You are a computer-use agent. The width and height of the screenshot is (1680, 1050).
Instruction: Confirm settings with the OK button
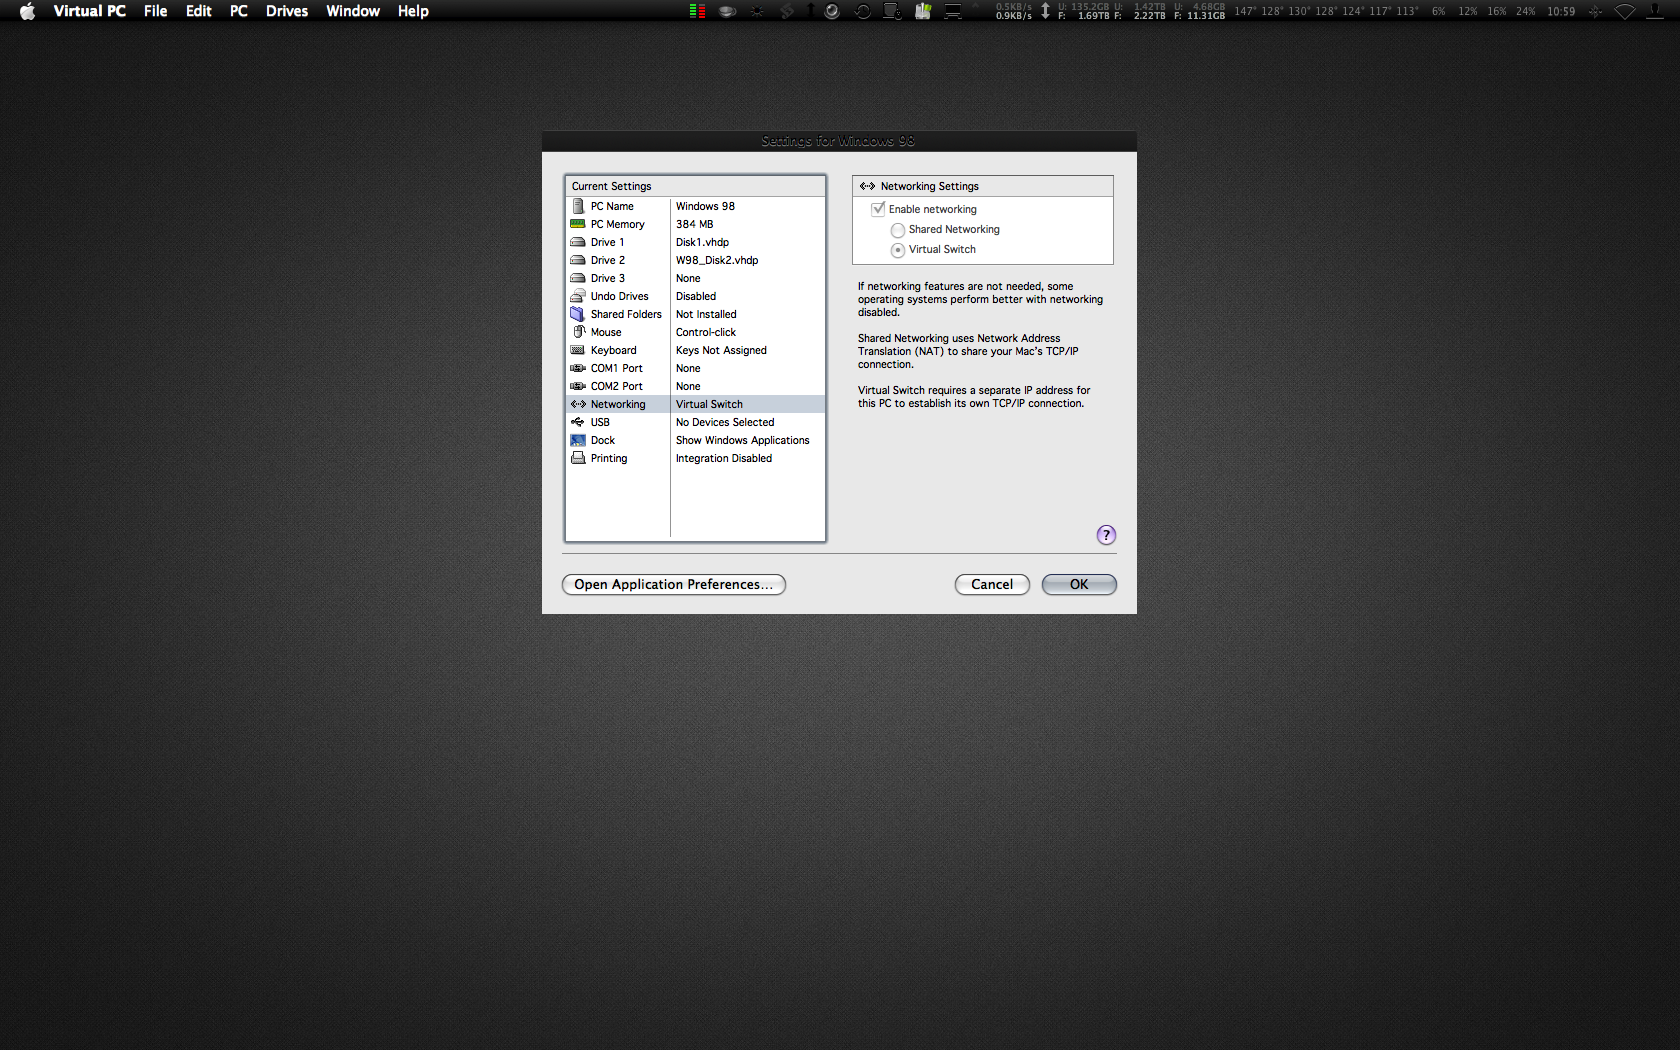(1079, 584)
